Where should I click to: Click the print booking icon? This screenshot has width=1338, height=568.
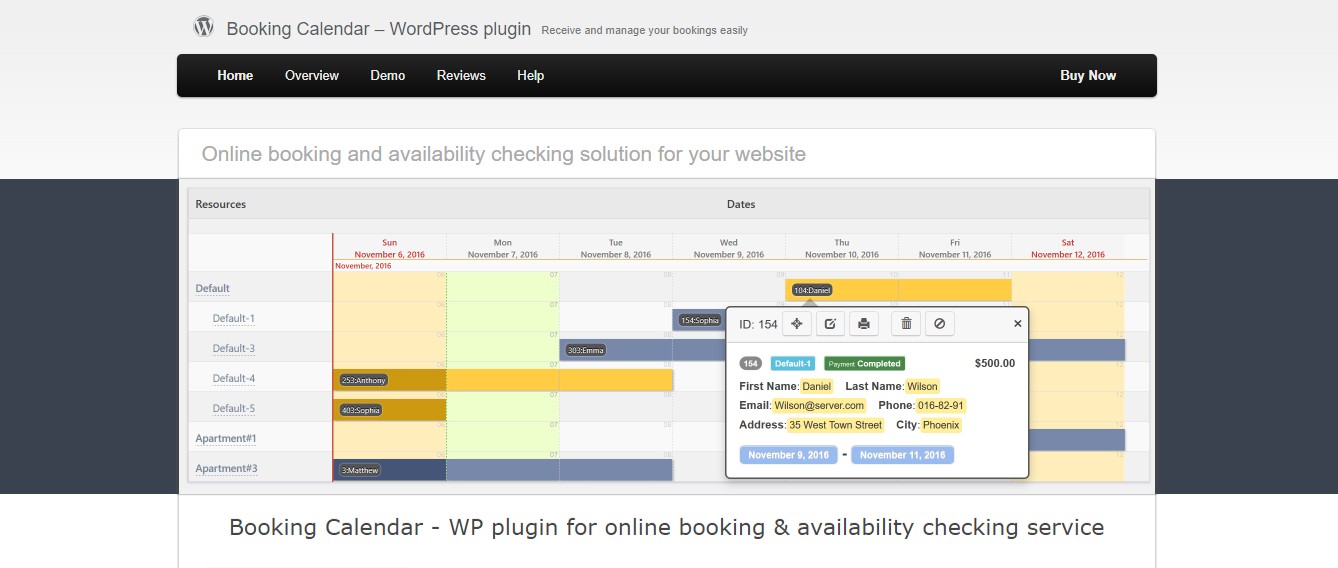(864, 323)
